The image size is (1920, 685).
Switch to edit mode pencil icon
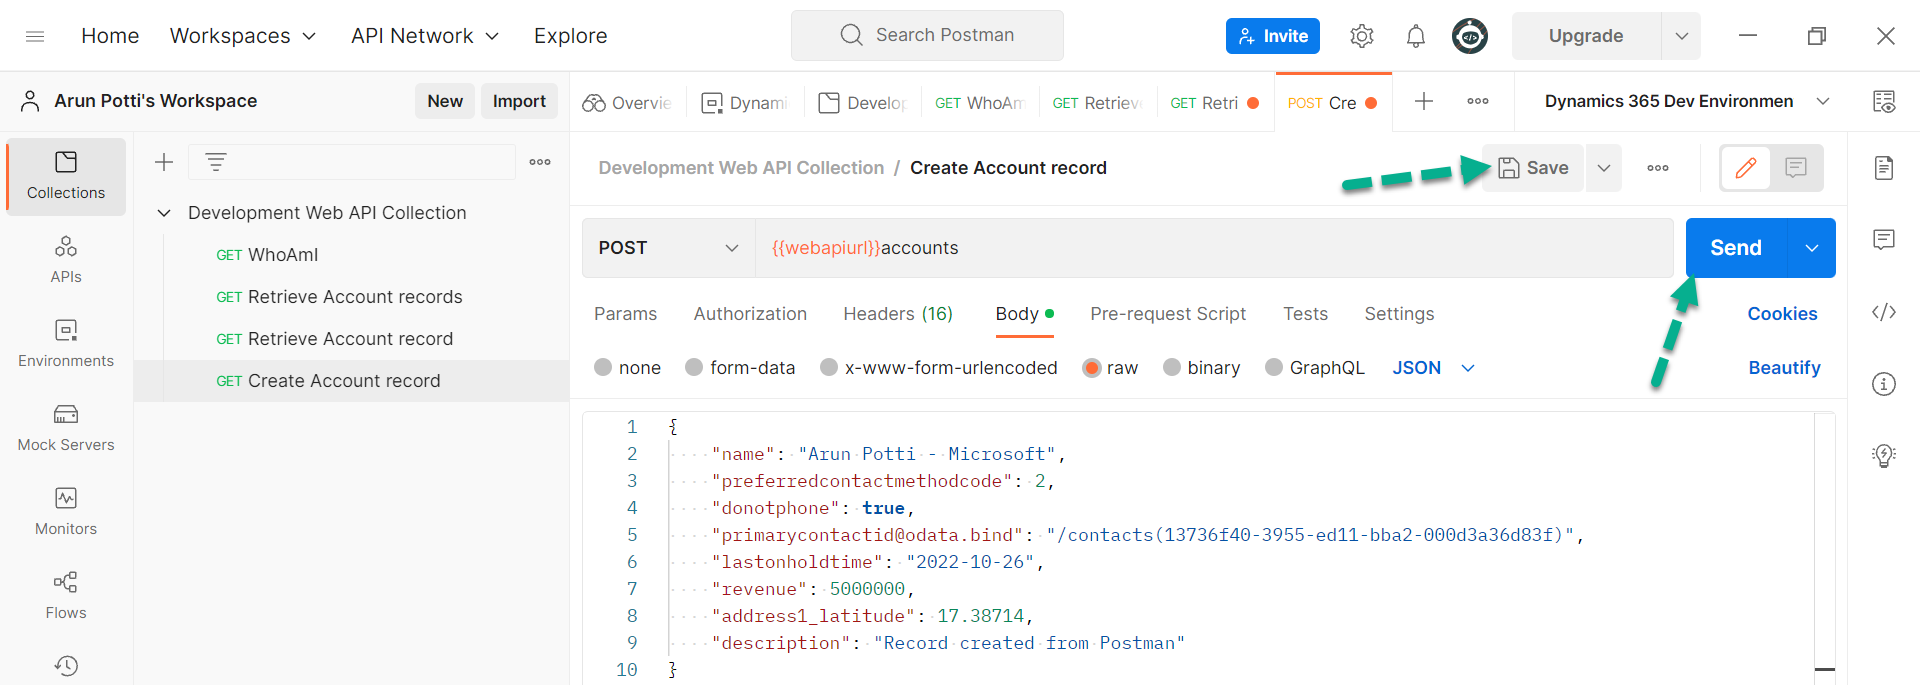tap(1746, 168)
